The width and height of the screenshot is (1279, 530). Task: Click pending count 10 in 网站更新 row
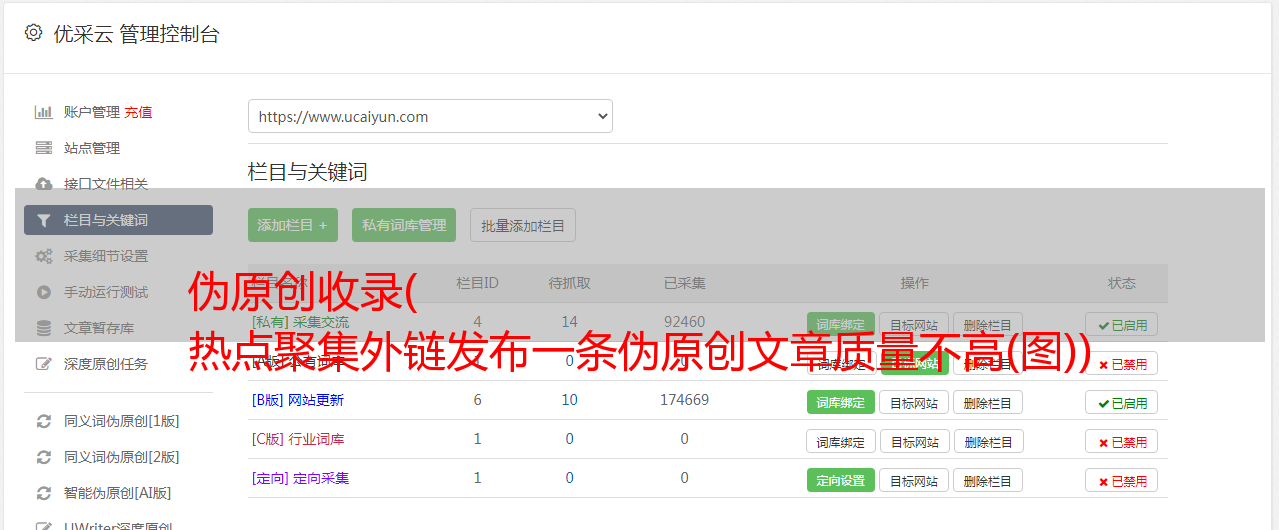coord(569,400)
